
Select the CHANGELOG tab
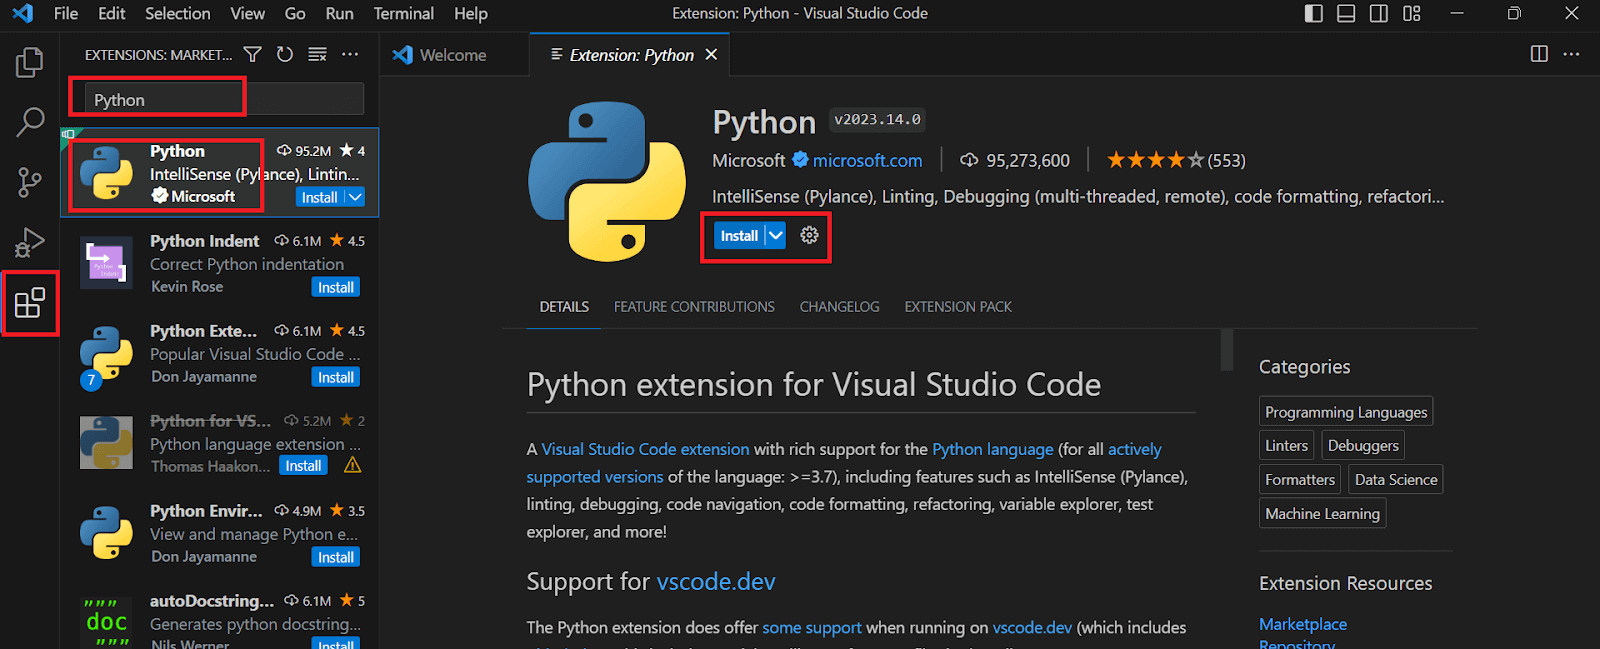pyautogui.click(x=840, y=307)
